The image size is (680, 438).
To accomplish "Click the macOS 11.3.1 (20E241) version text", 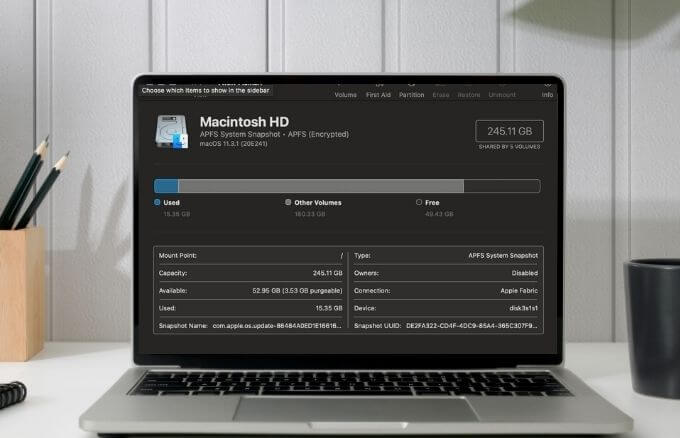I will click(x=233, y=144).
